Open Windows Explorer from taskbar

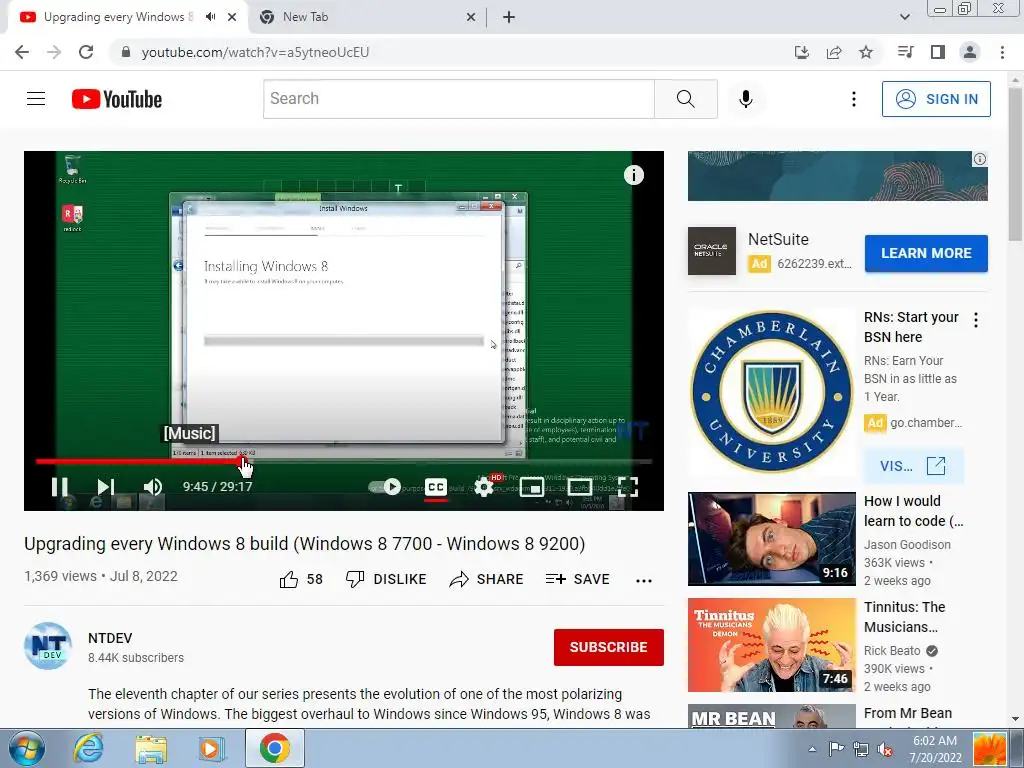151,748
